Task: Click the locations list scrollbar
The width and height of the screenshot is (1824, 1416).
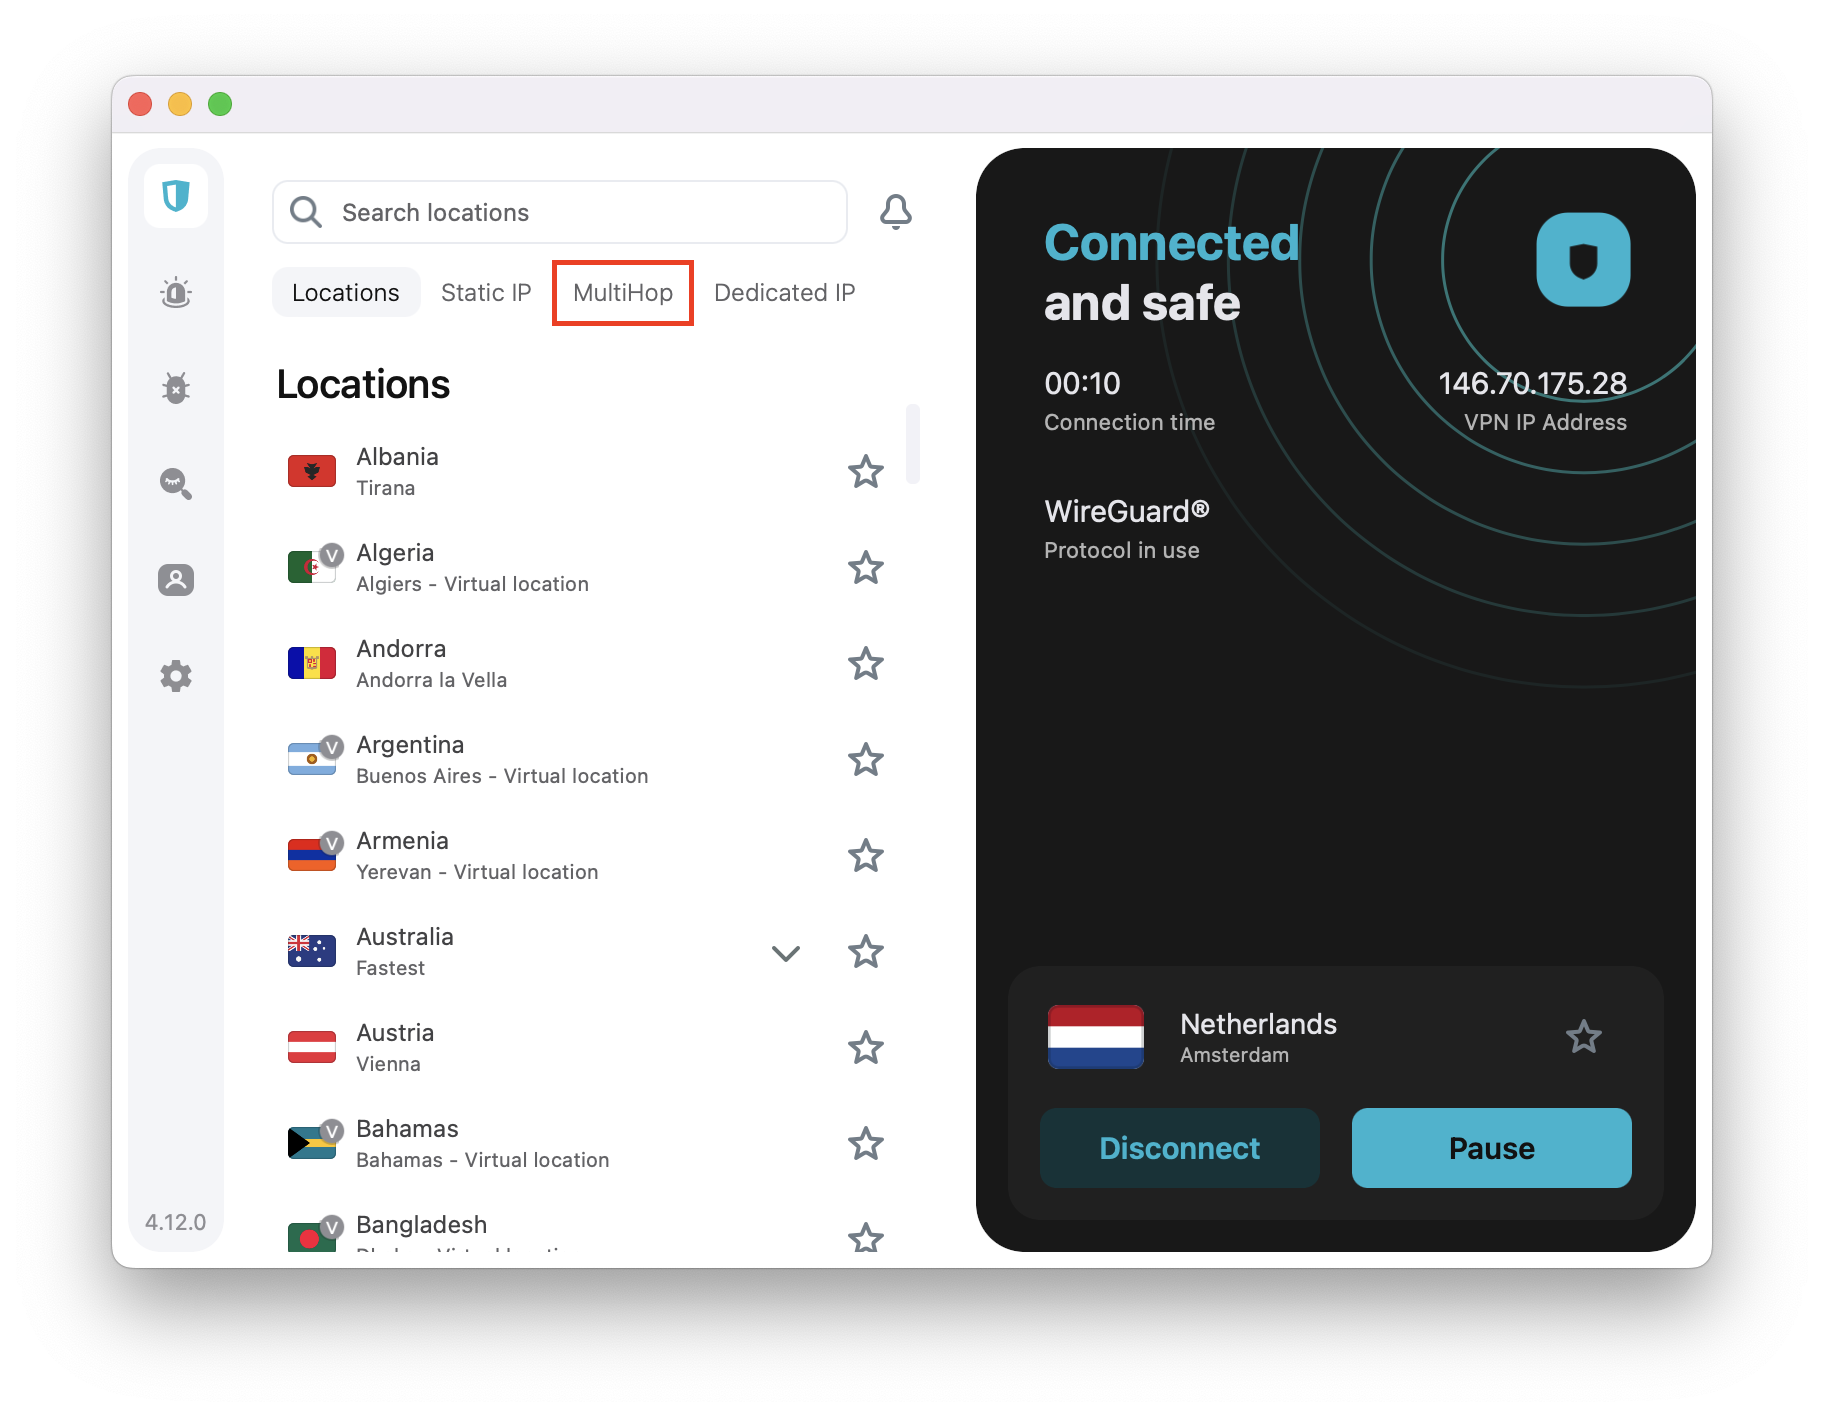Action: pos(913,444)
